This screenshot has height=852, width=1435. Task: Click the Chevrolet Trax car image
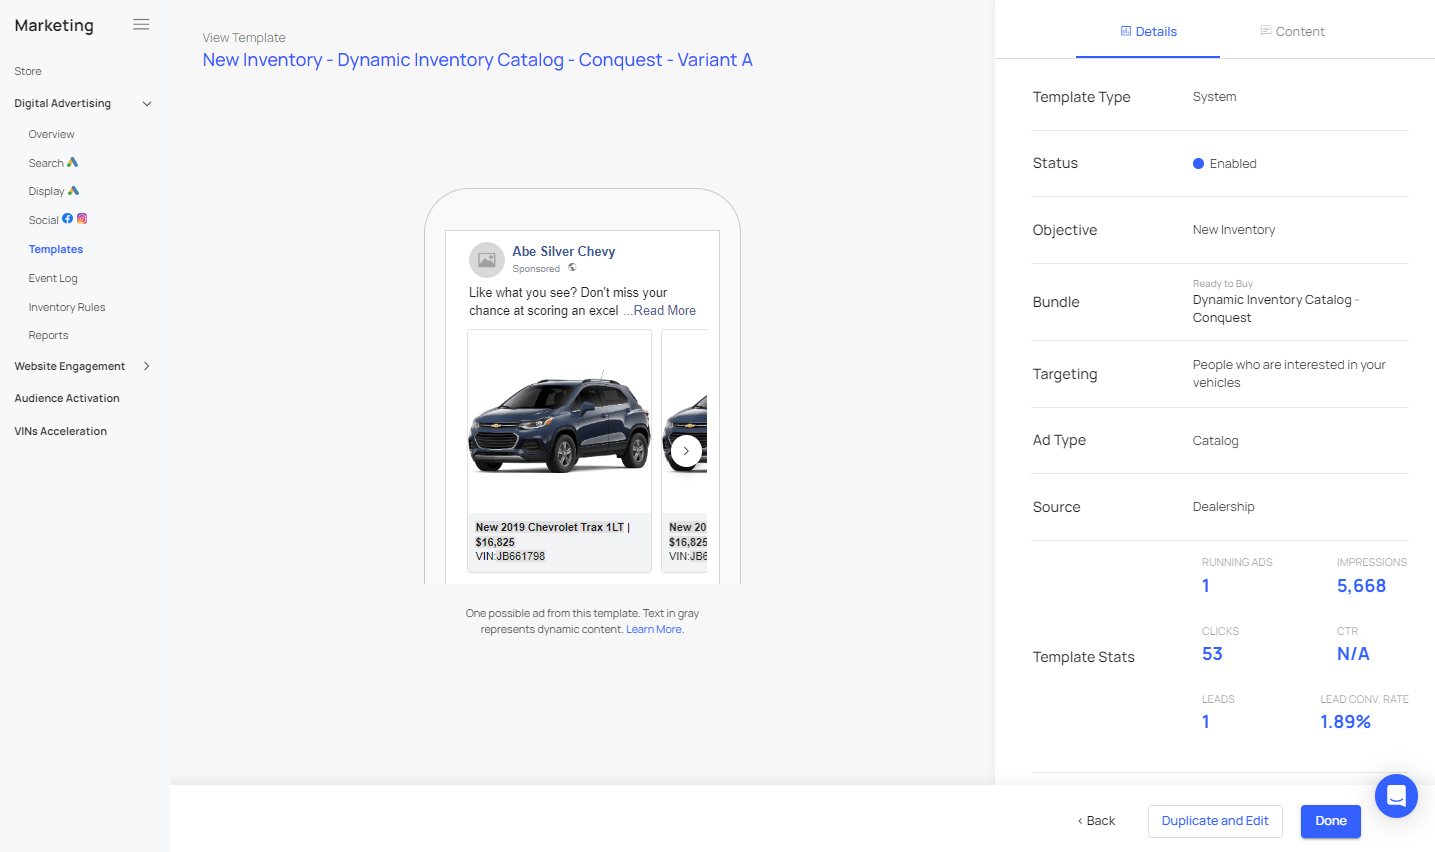point(559,424)
